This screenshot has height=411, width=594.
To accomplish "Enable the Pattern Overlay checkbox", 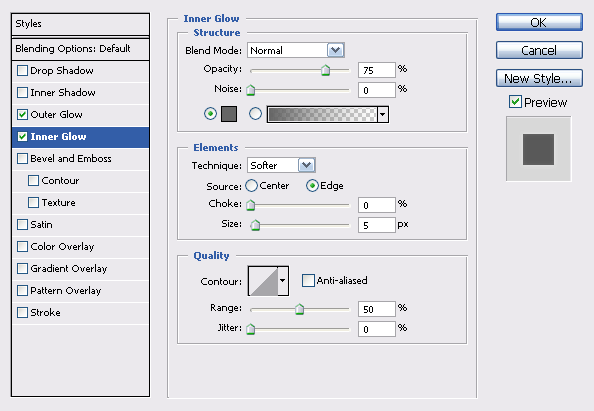I will click(22, 291).
